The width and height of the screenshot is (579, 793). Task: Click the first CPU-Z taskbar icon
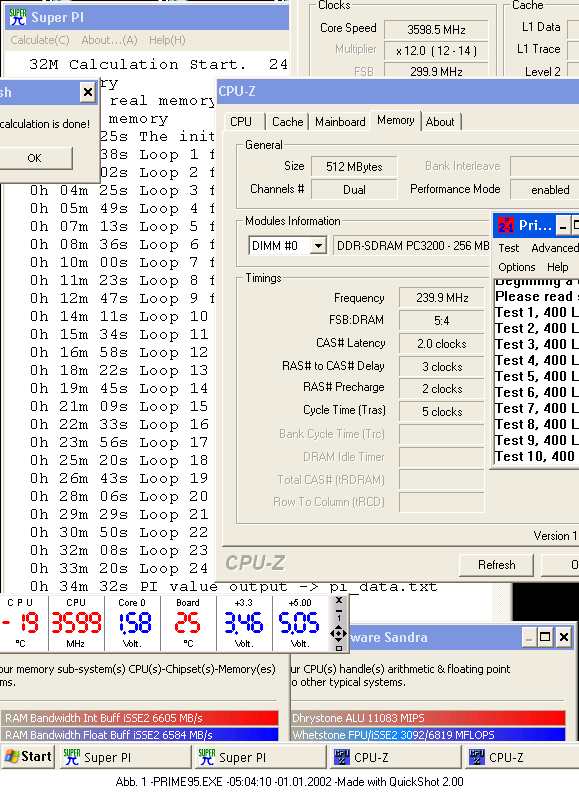tap(341, 757)
